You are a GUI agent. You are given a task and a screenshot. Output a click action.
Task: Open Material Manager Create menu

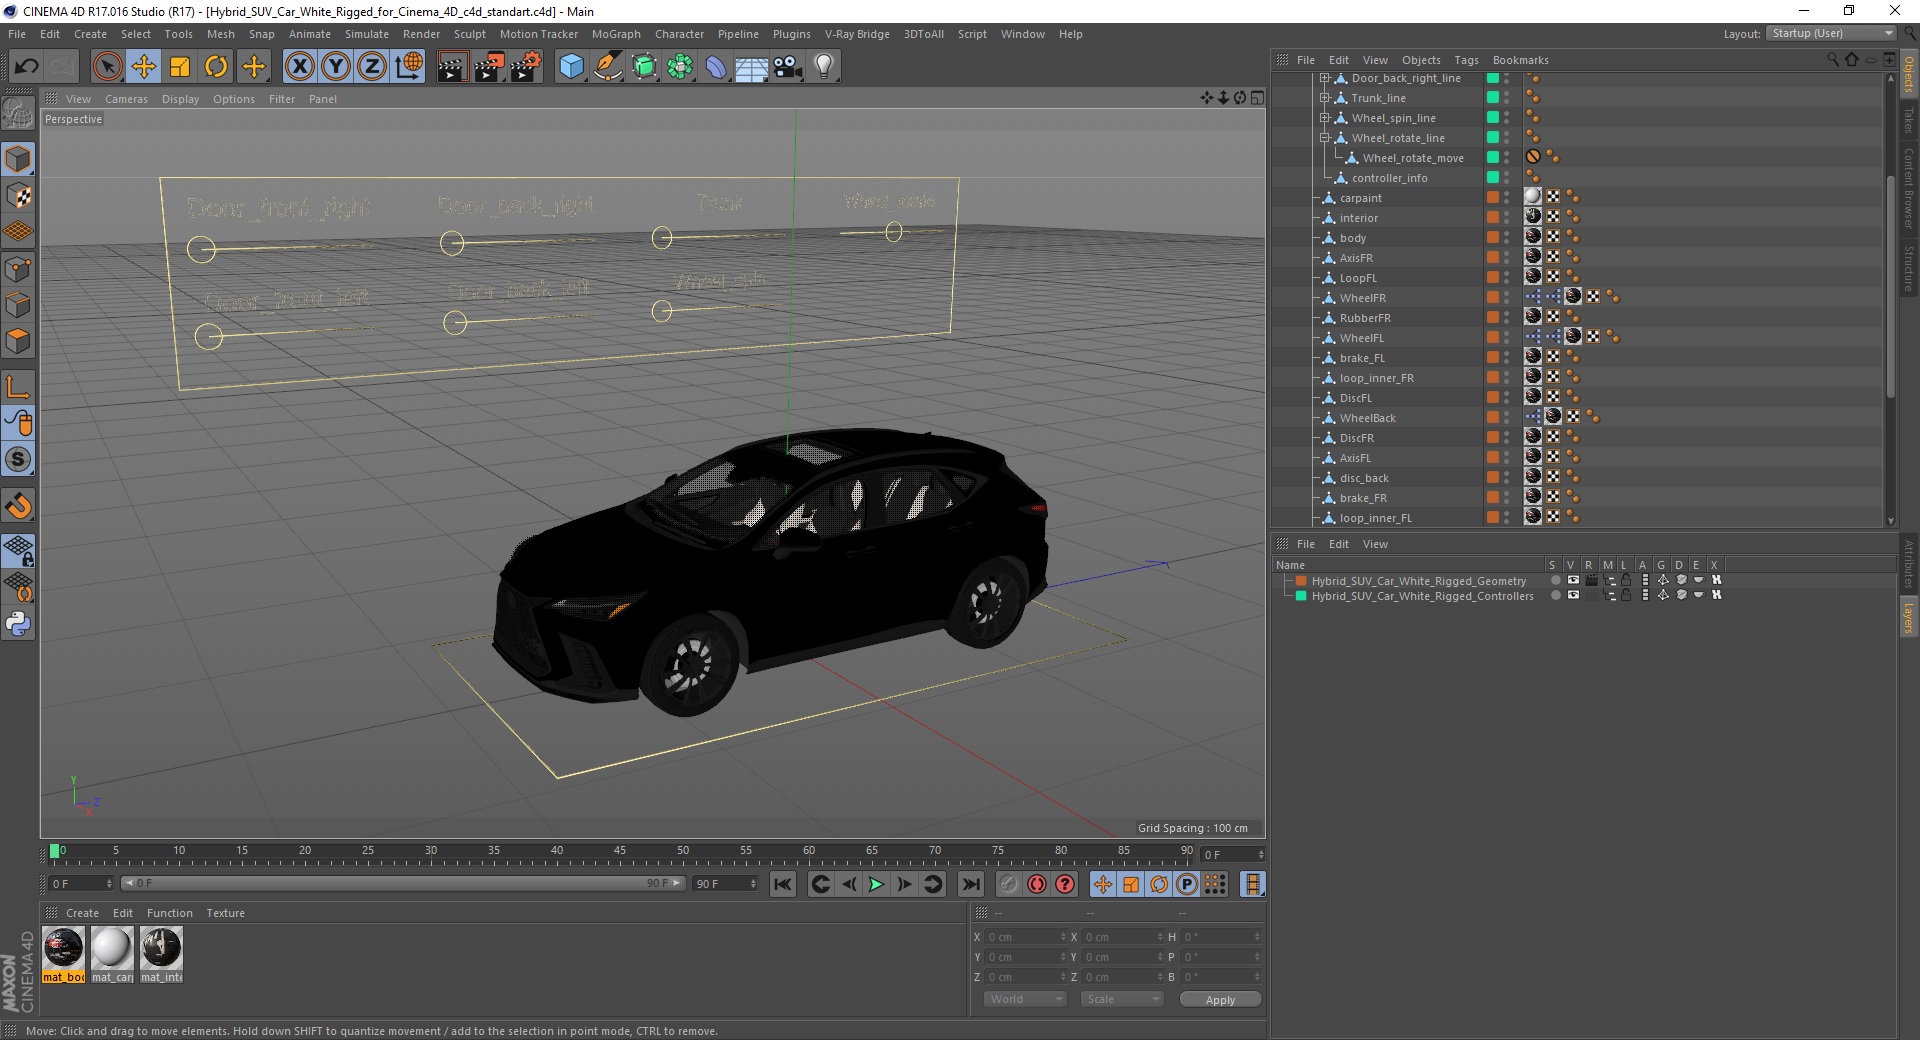(x=82, y=913)
